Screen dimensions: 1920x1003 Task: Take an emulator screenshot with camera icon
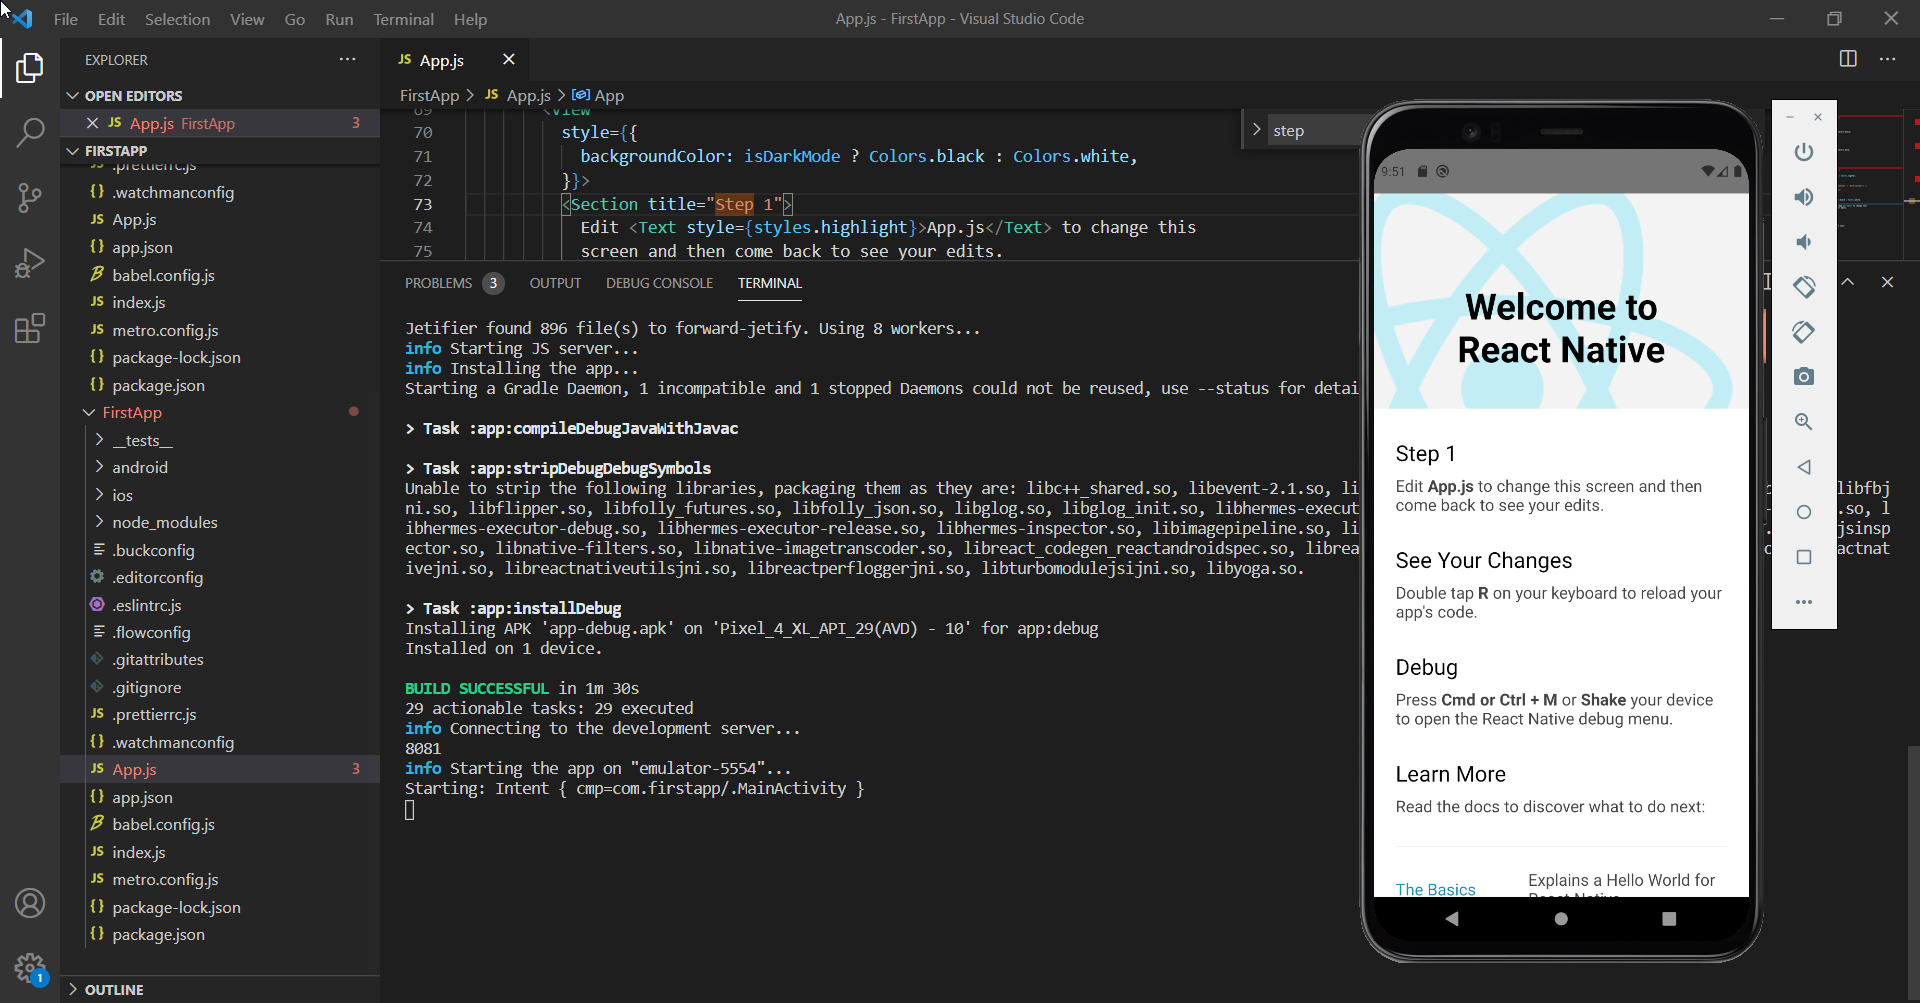tap(1803, 376)
